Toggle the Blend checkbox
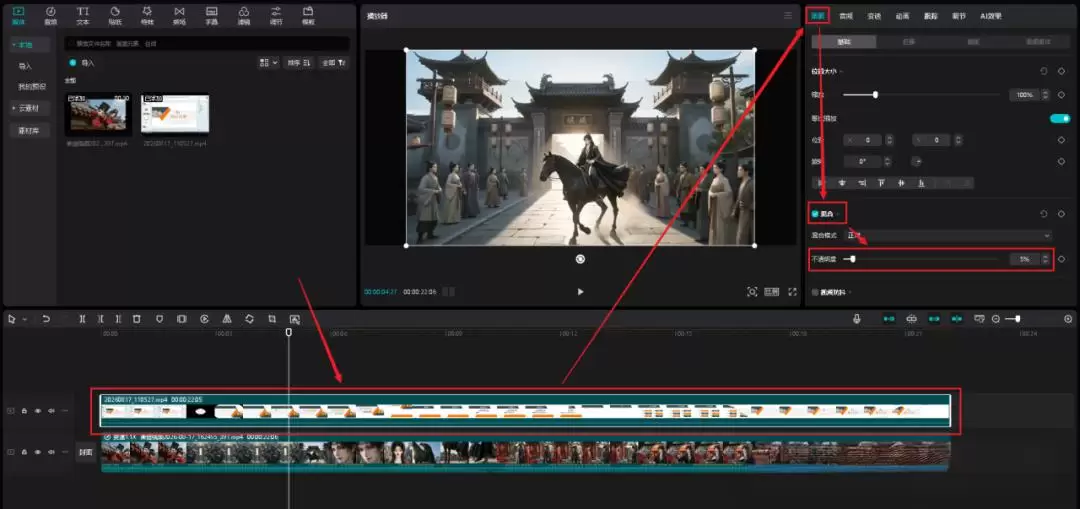This screenshot has height=509, width=1080. [816, 214]
